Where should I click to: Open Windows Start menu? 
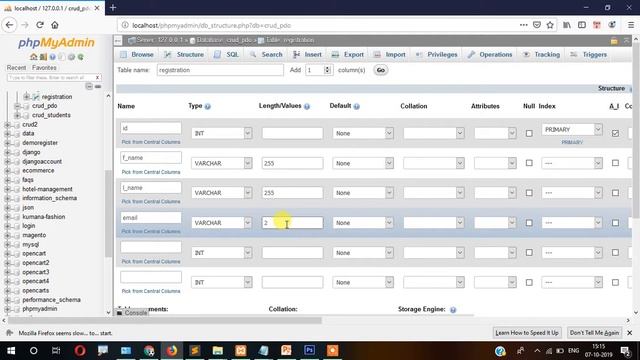tap(11, 351)
